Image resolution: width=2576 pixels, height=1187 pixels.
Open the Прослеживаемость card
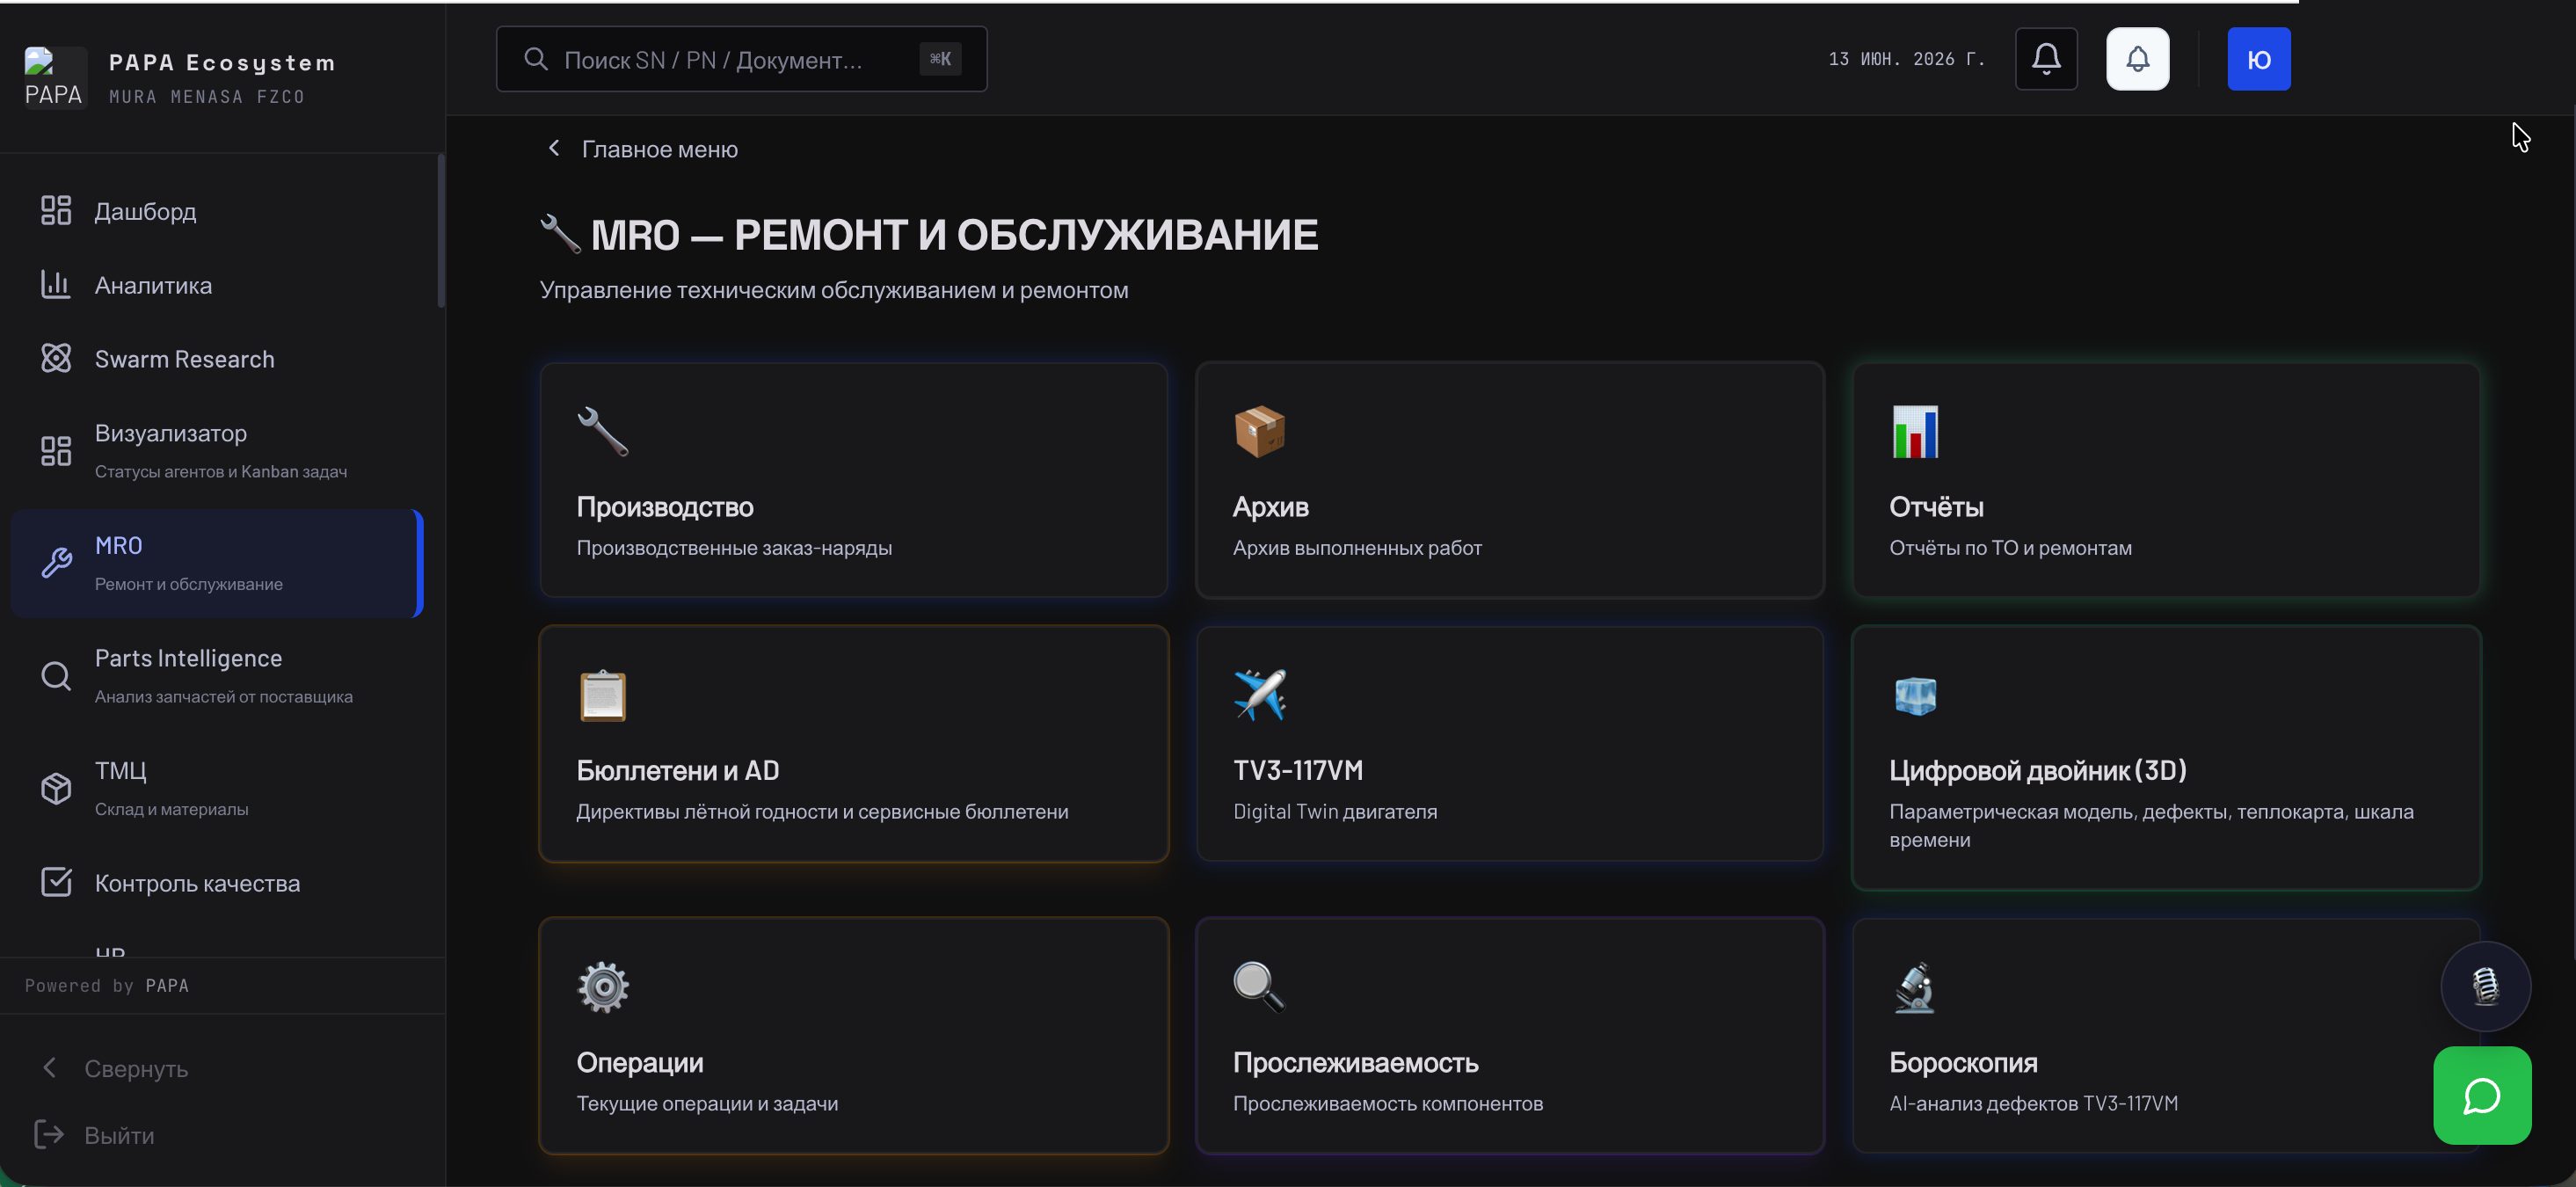point(1510,1036)
